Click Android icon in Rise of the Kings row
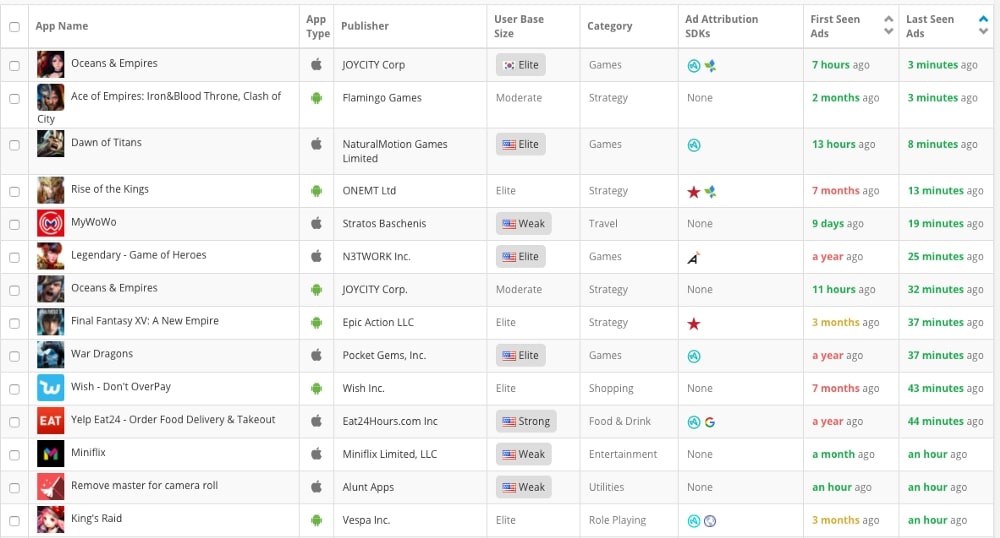 [x=316, y=191]
